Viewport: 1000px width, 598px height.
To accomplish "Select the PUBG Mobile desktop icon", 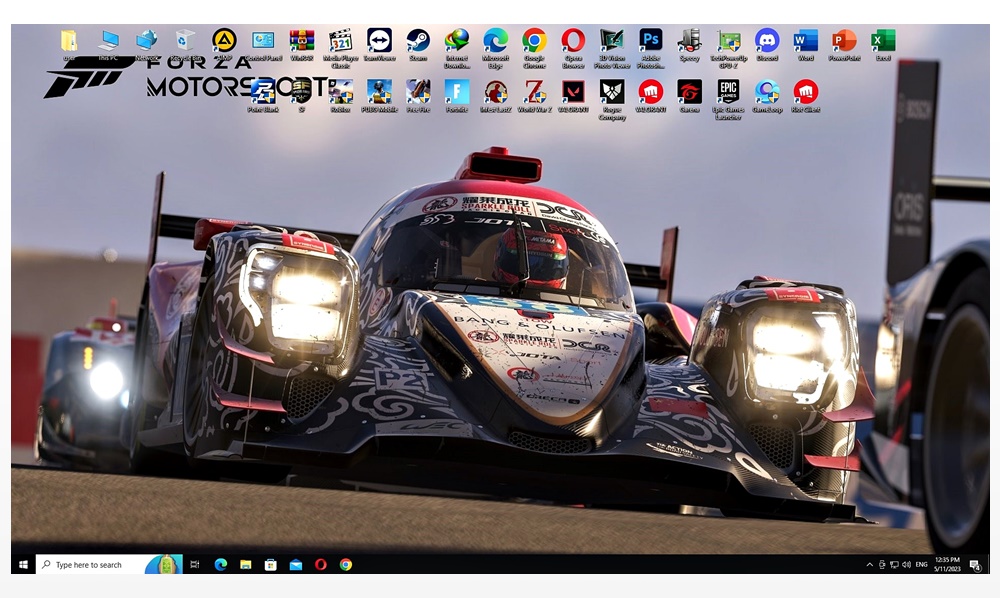I will tap(379, 93).
